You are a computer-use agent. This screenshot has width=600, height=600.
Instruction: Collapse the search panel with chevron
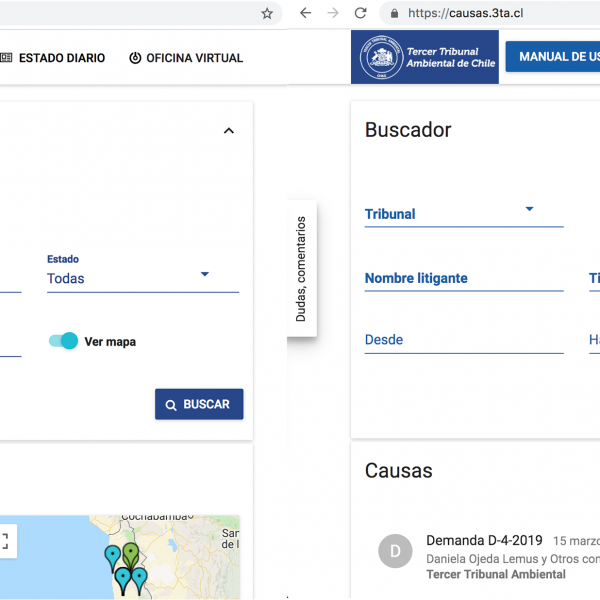(x=228, y=131)
